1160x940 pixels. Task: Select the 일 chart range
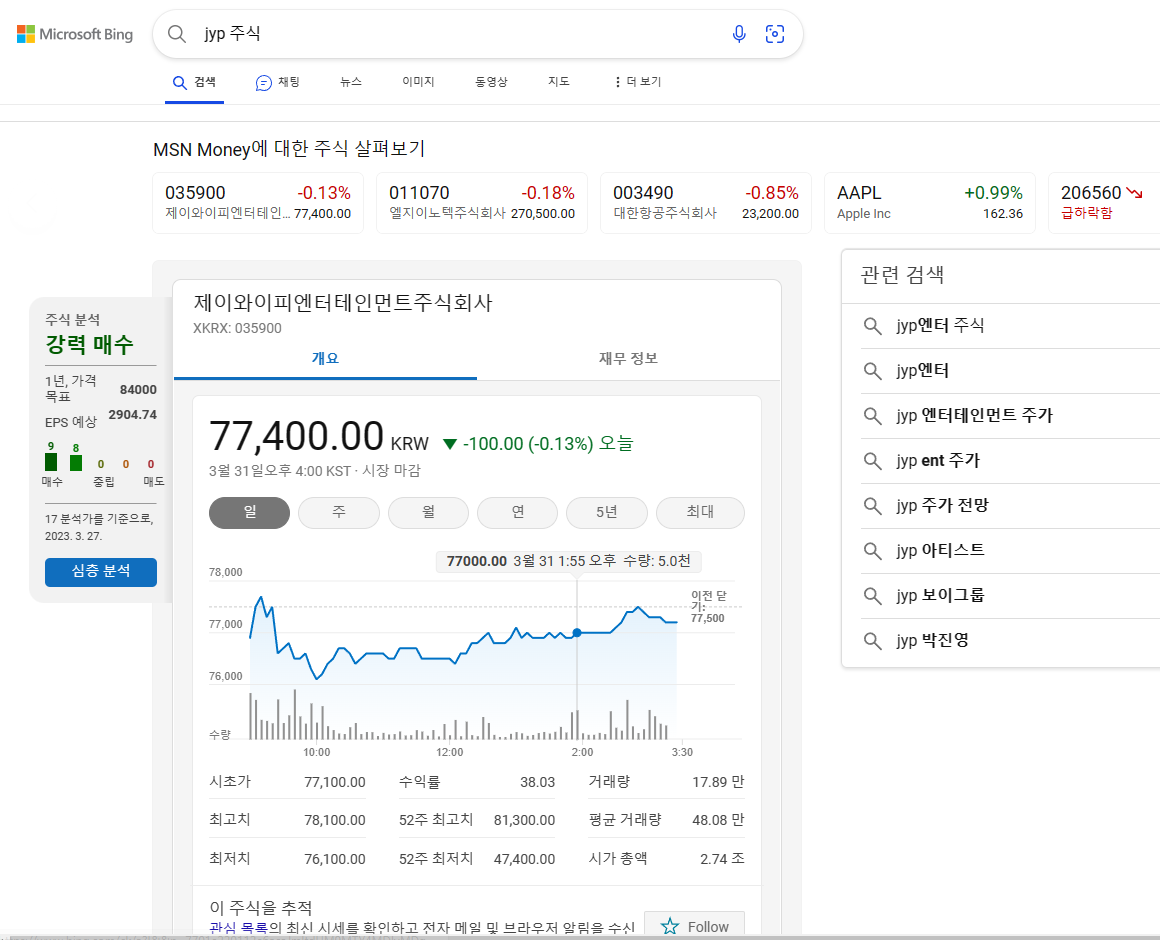coord(249,513)
